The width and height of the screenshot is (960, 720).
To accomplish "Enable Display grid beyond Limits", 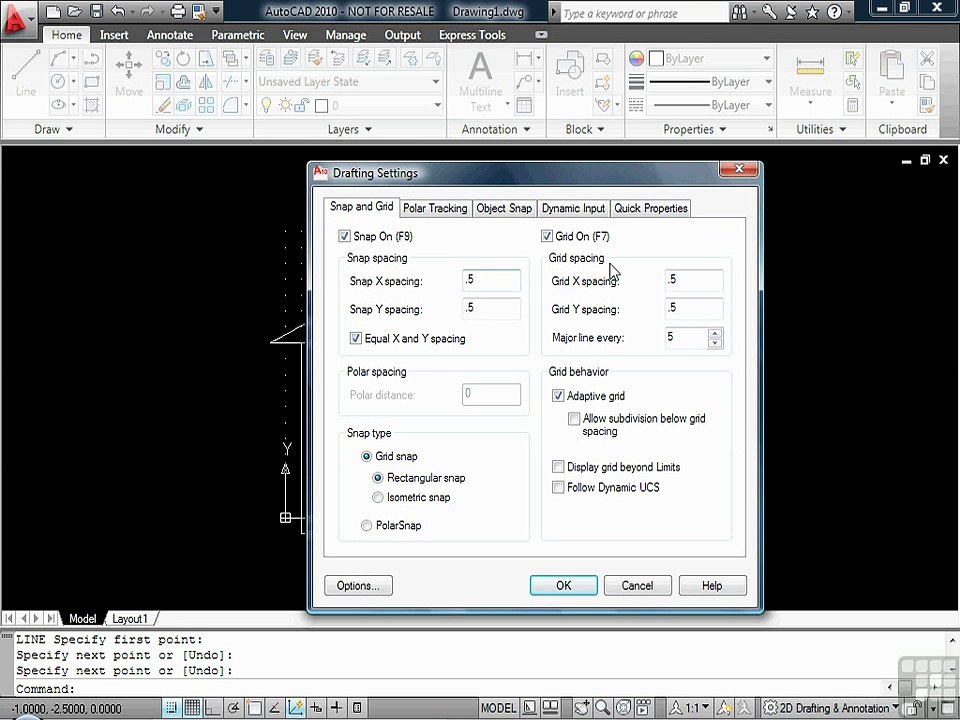I will (x=558, y=467).
